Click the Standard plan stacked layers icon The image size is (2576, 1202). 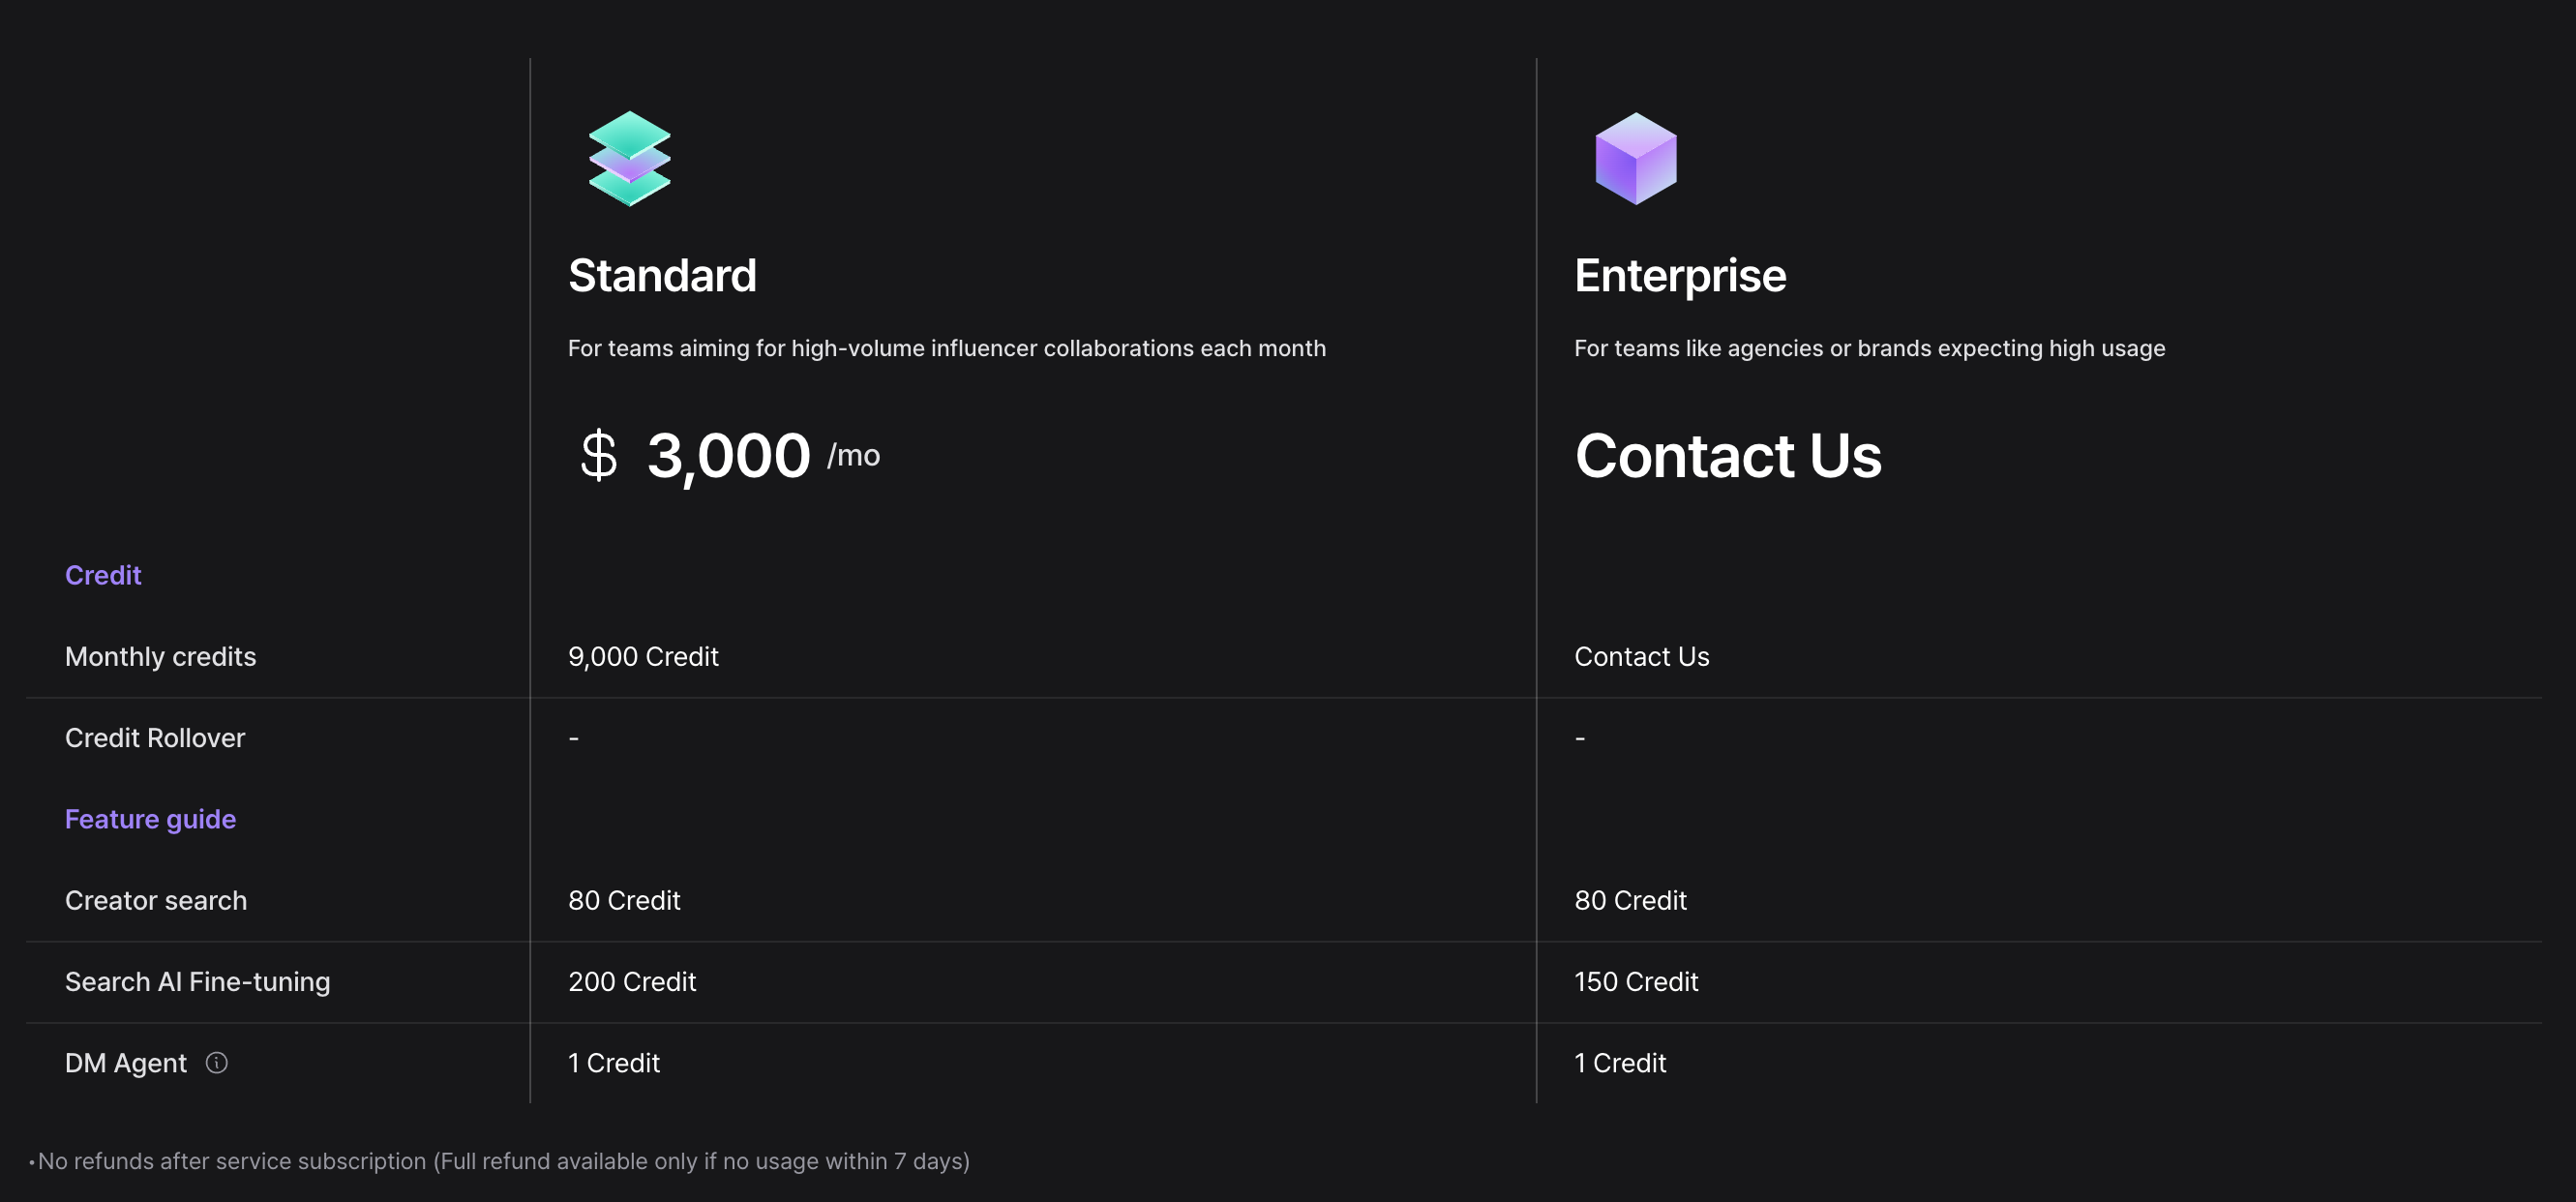click(x=629, y=158)
